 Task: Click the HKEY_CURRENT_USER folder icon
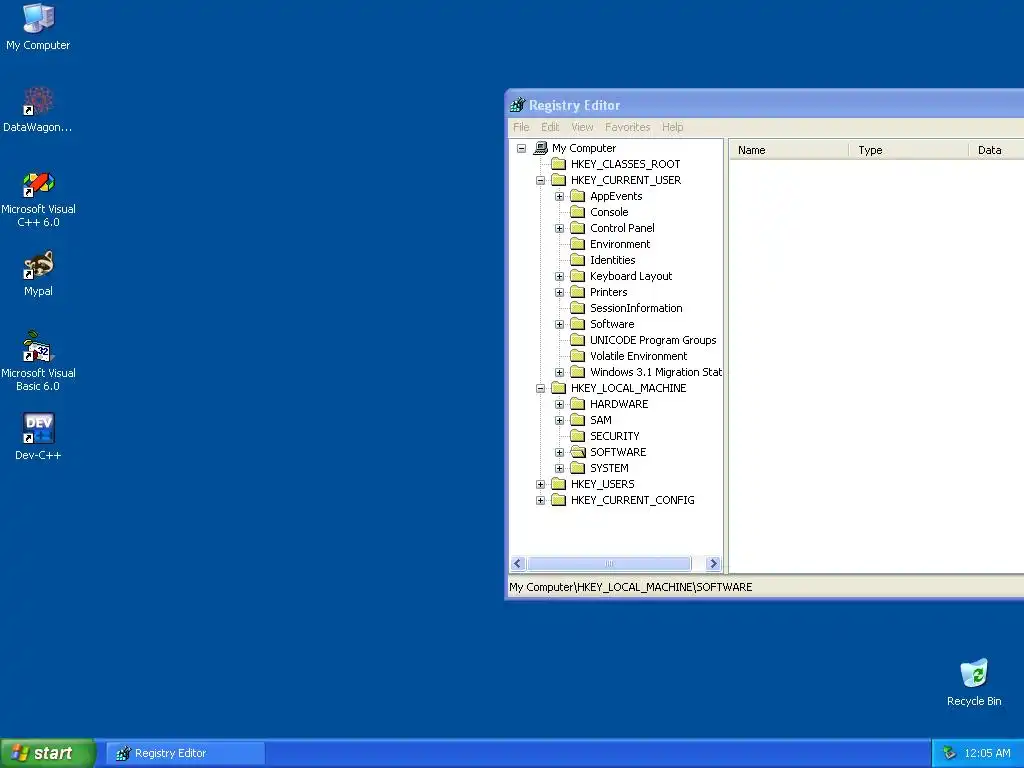[558, 180]
